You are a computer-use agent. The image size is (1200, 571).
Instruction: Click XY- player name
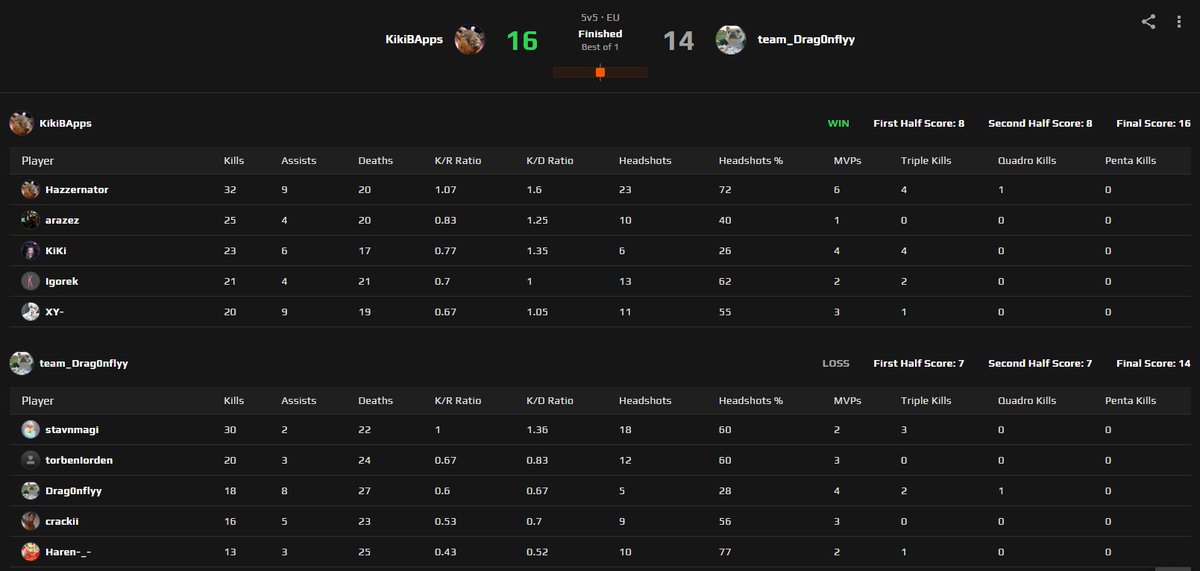click(56, 311)
